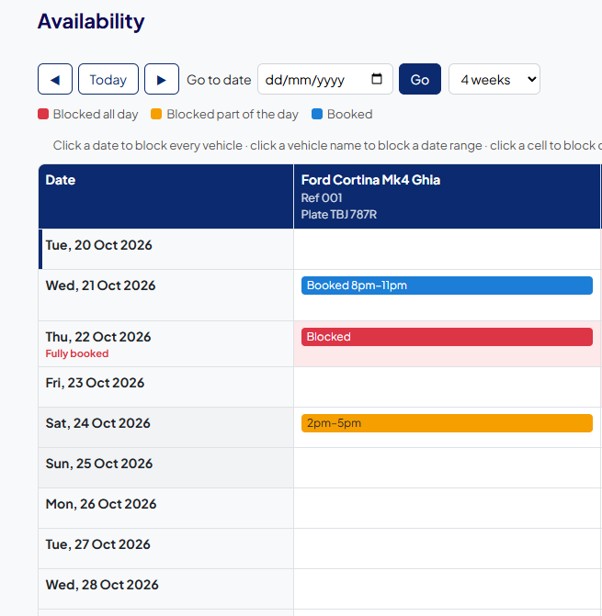Click the empty Ford Cortina cell for 26 Oct
Screen dimensions: 602x616
tap(447, 508)
